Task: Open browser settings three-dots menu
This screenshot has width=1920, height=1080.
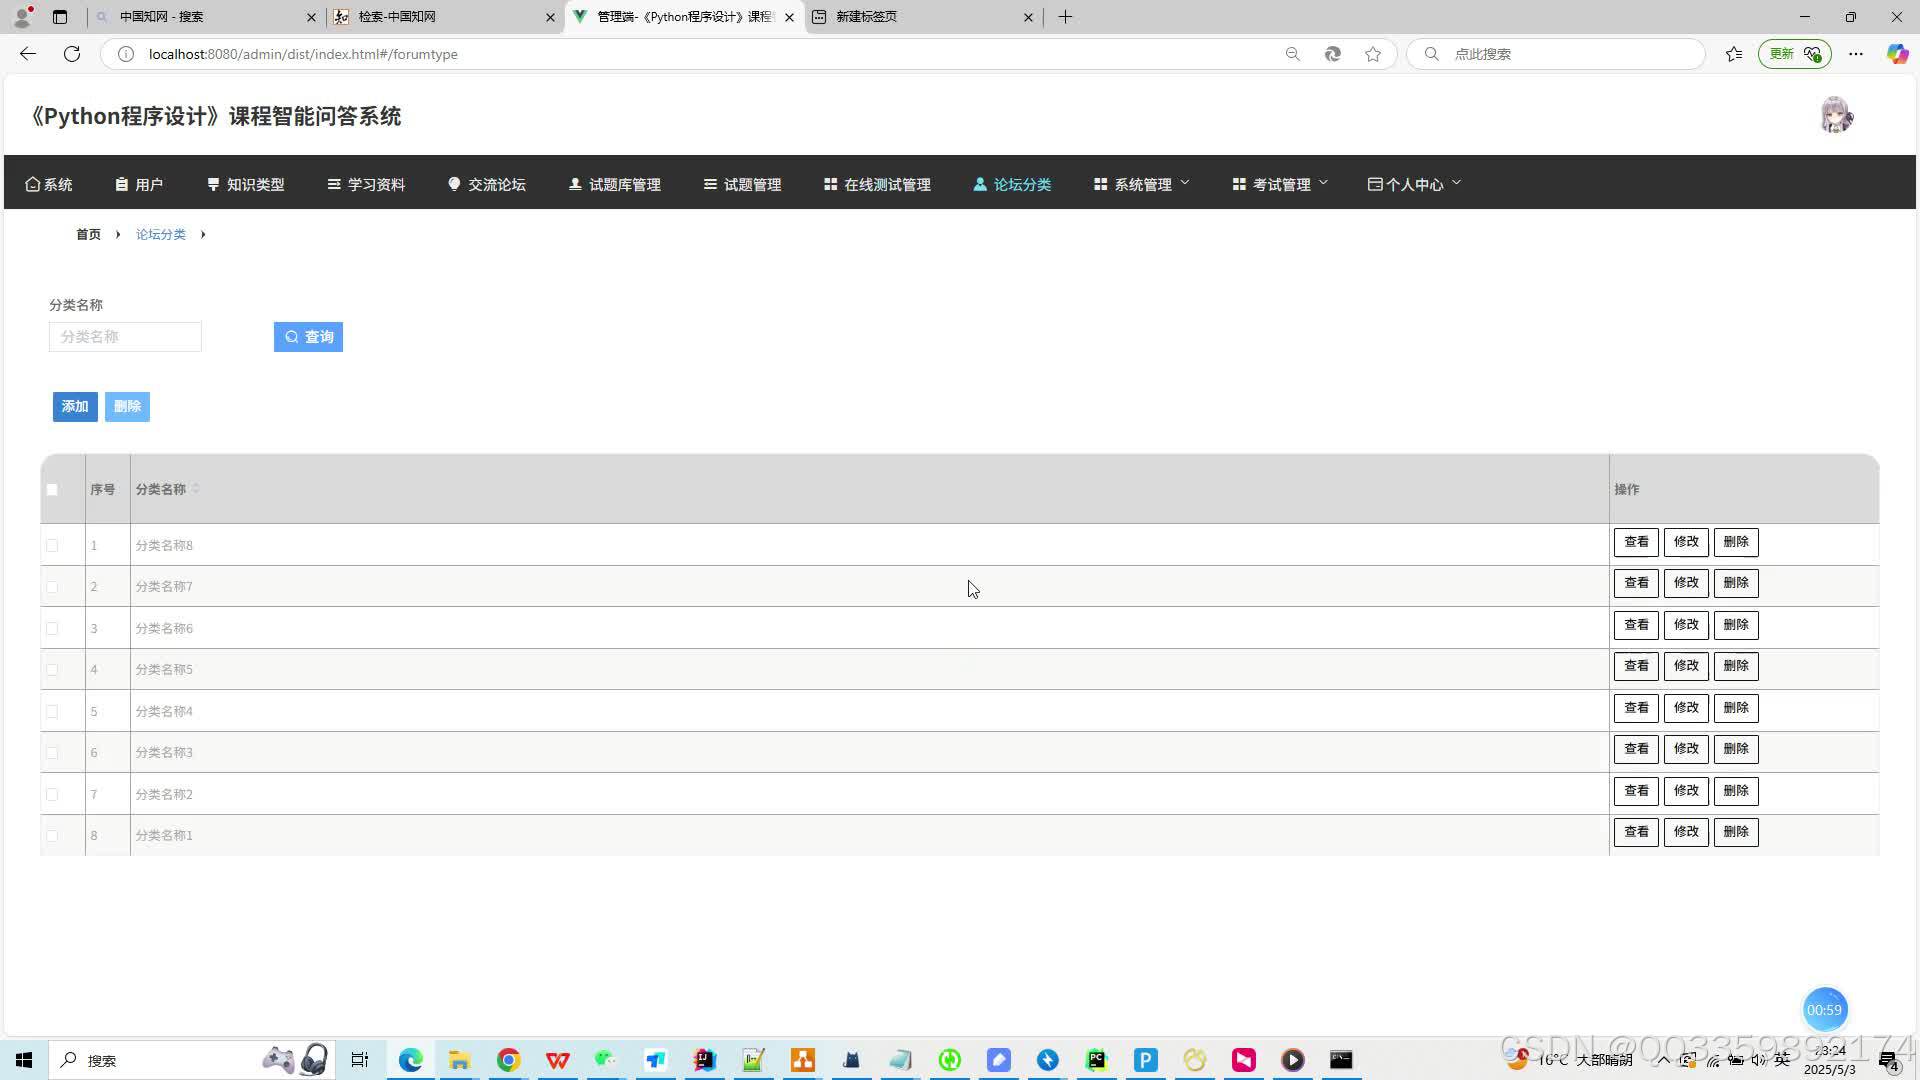Action: [x=1856, y=54]
